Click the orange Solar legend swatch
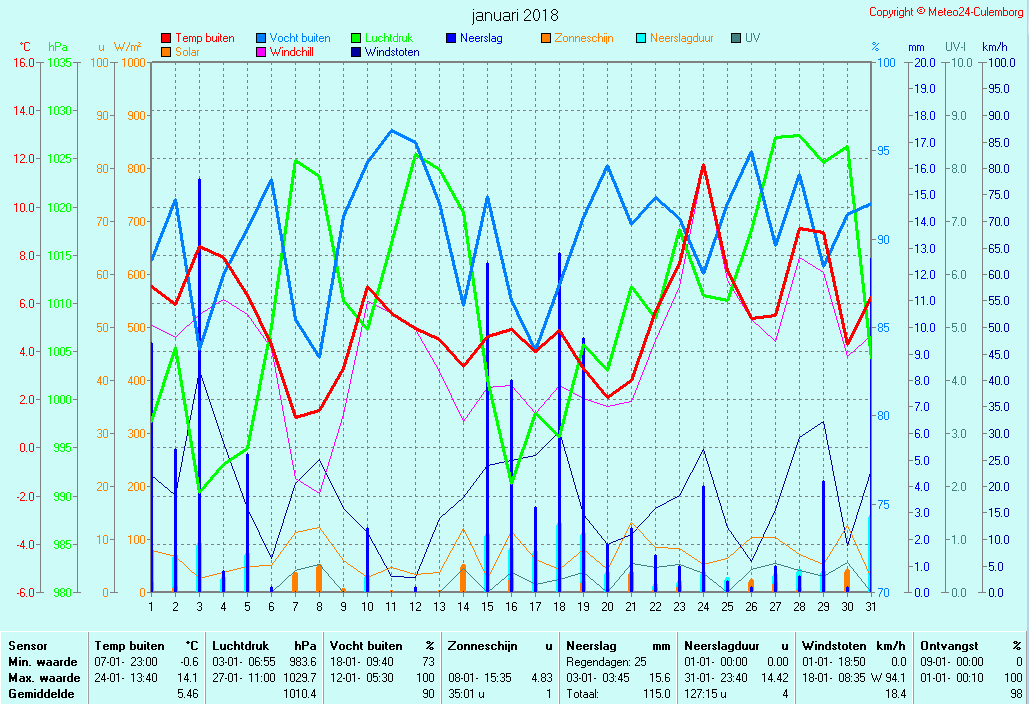This screenshot has height=704, width=1029. coord(167,52)
